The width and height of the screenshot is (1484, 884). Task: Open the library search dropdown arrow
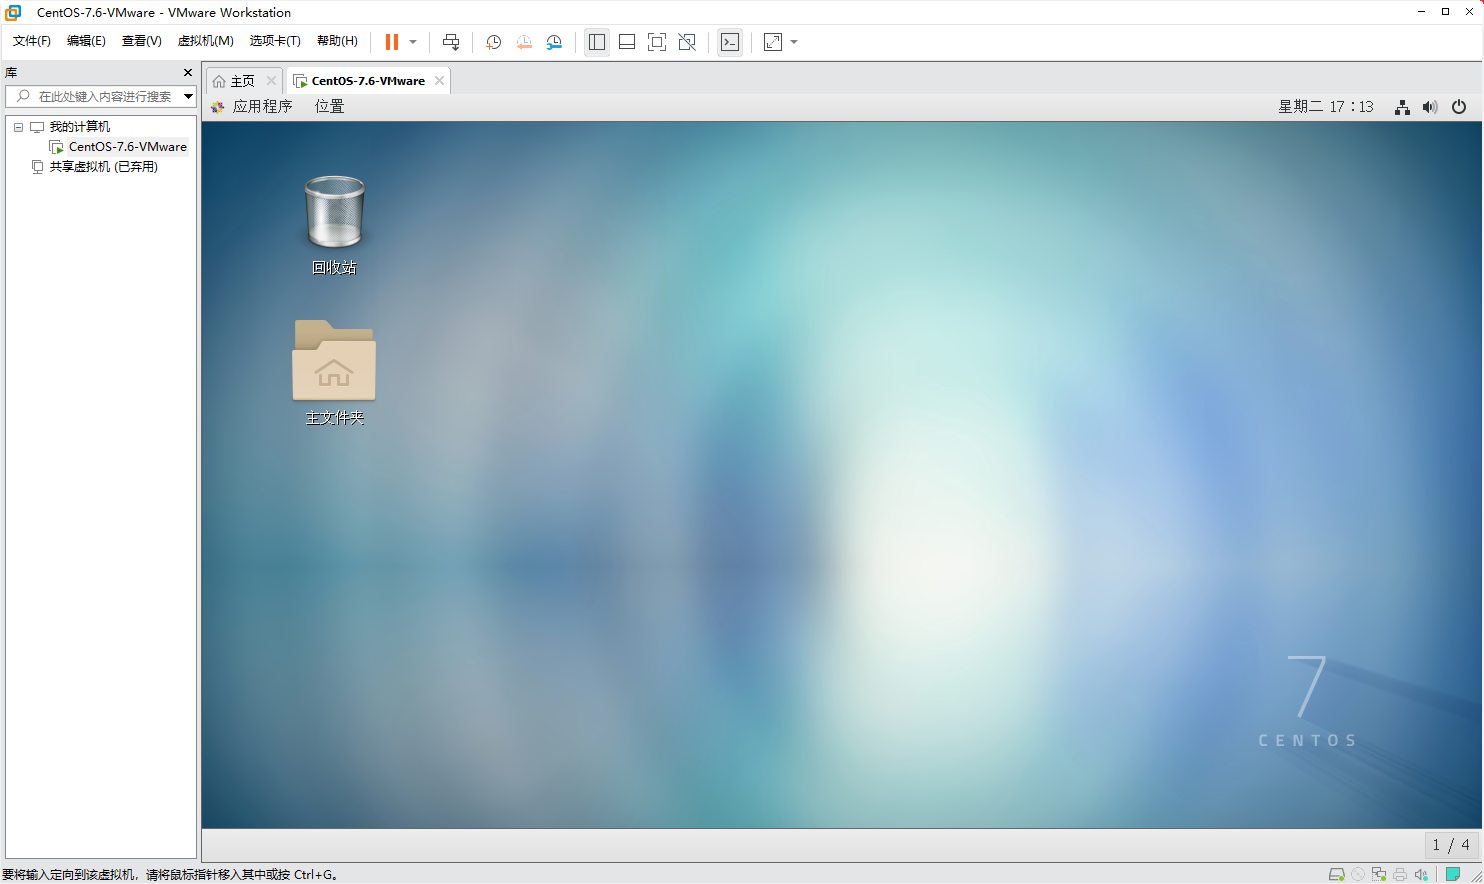click(188, 96)
